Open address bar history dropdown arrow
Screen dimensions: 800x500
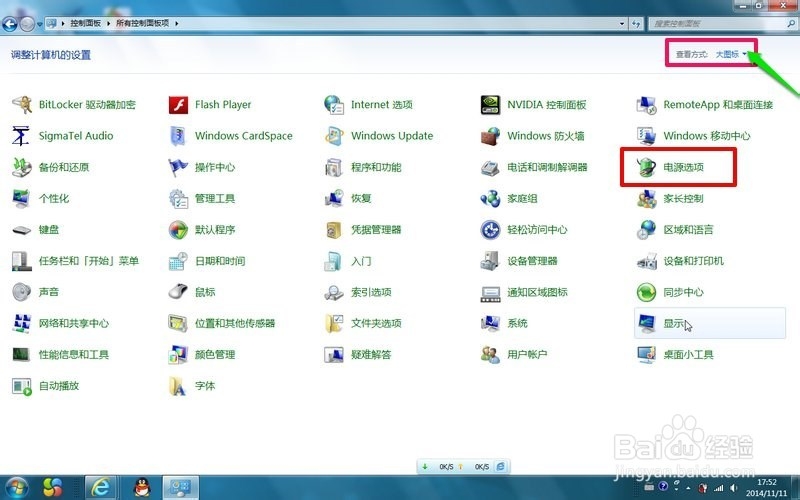pyautogui.click(x=622, y=23)
